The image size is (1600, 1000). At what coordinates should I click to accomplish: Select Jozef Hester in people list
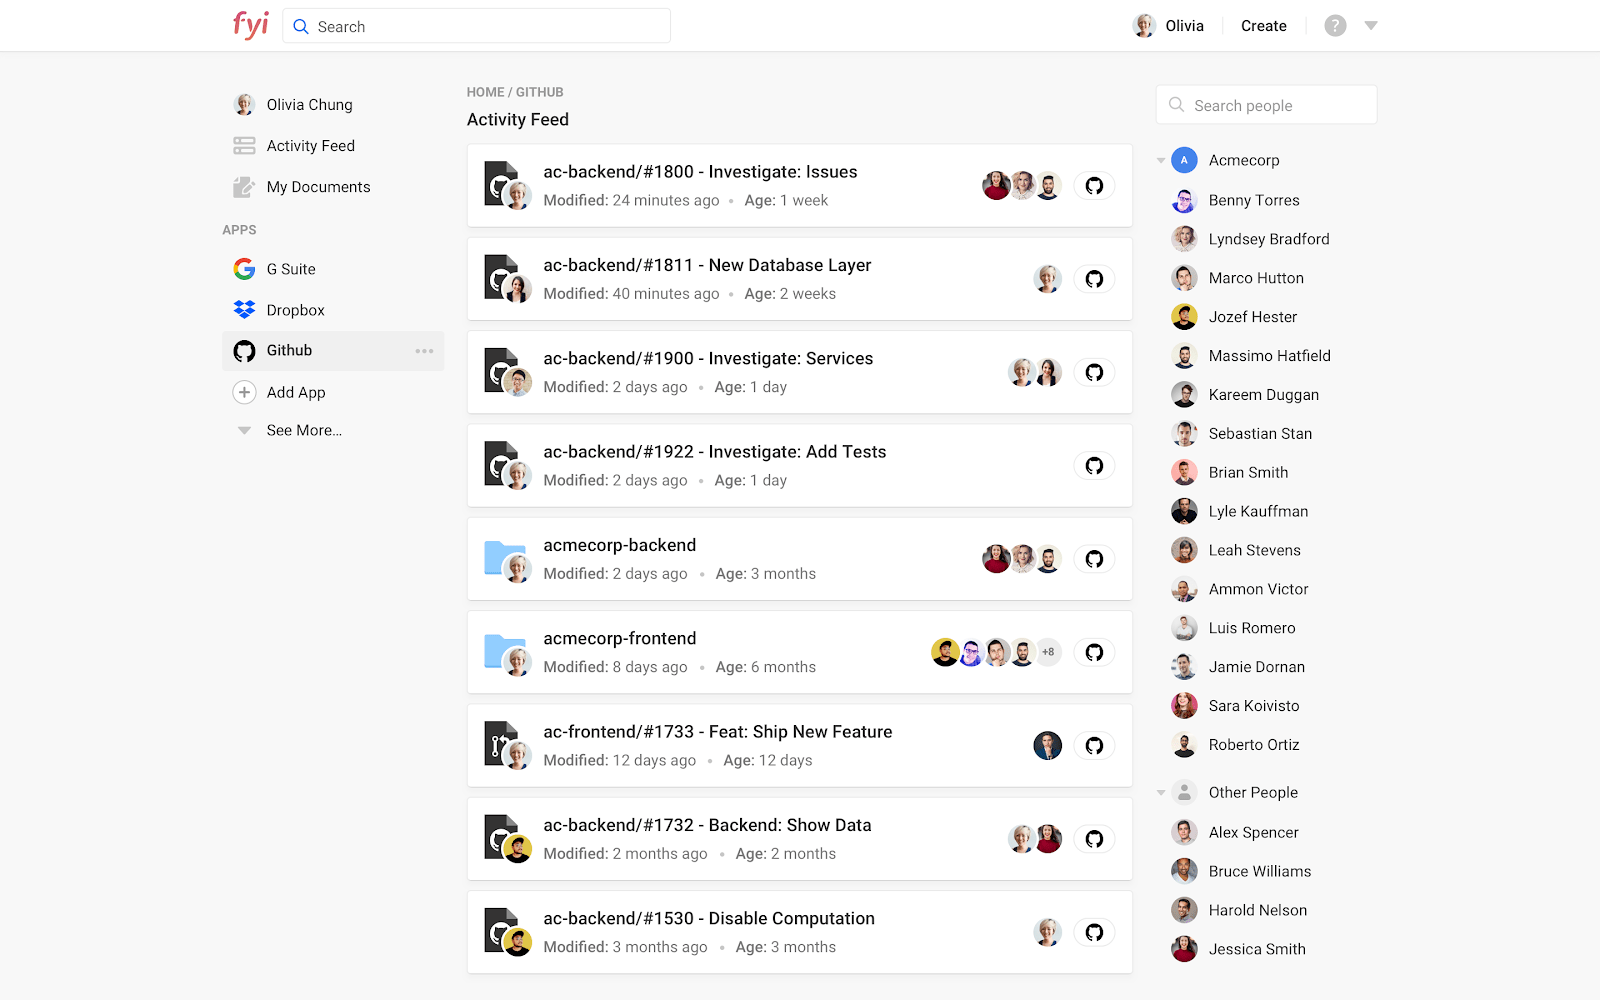click(x=1235, y=317)
